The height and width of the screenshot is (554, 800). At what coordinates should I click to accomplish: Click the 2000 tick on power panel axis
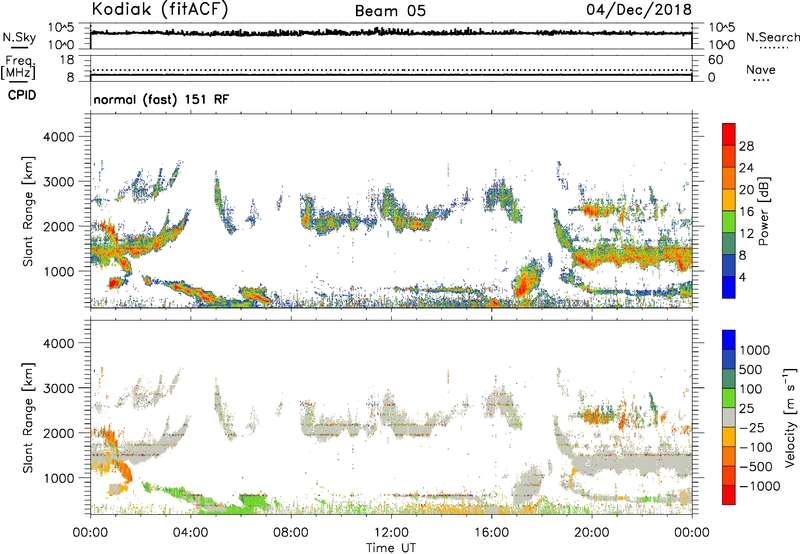coord(58,226)
